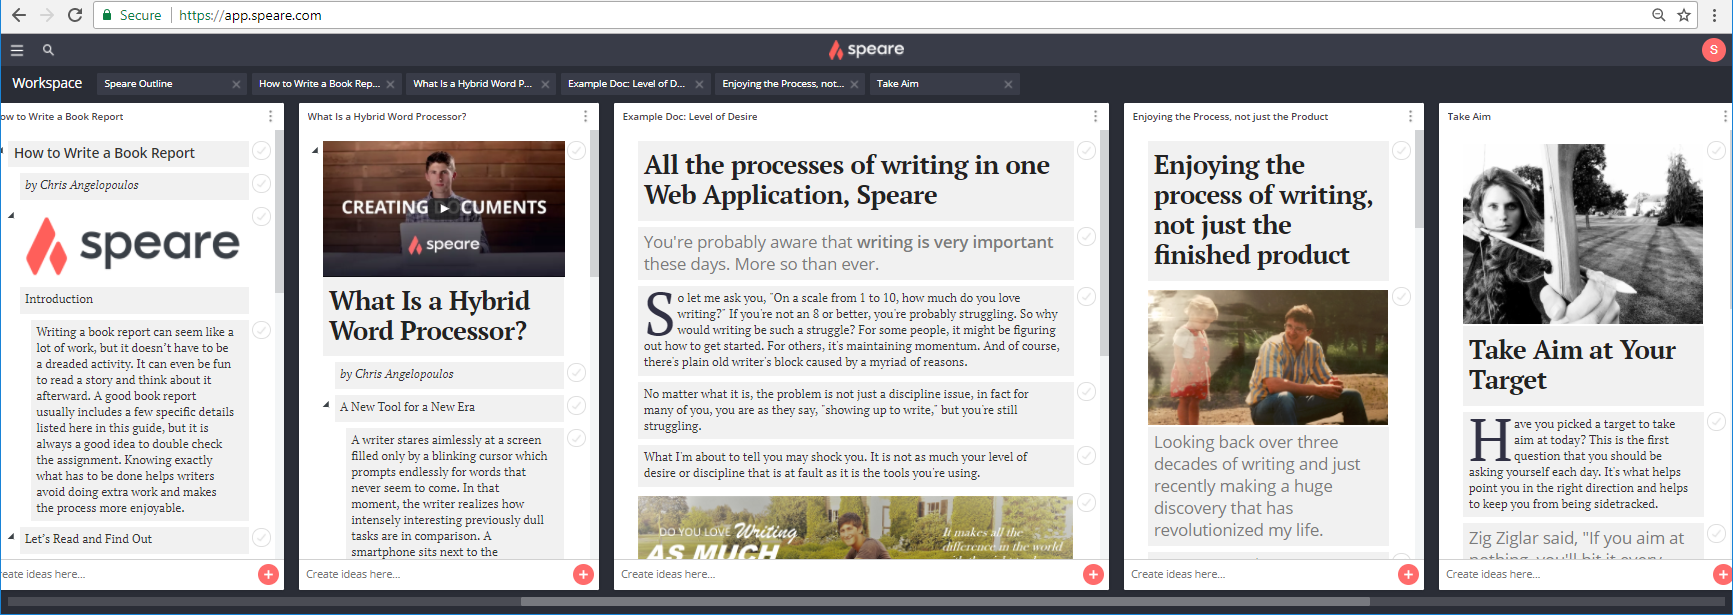Image resolution: width=1733 pixels, height=615 pixels.
Task: Close the How to Write a Book Rep... tab
Action: click(390, 84)
